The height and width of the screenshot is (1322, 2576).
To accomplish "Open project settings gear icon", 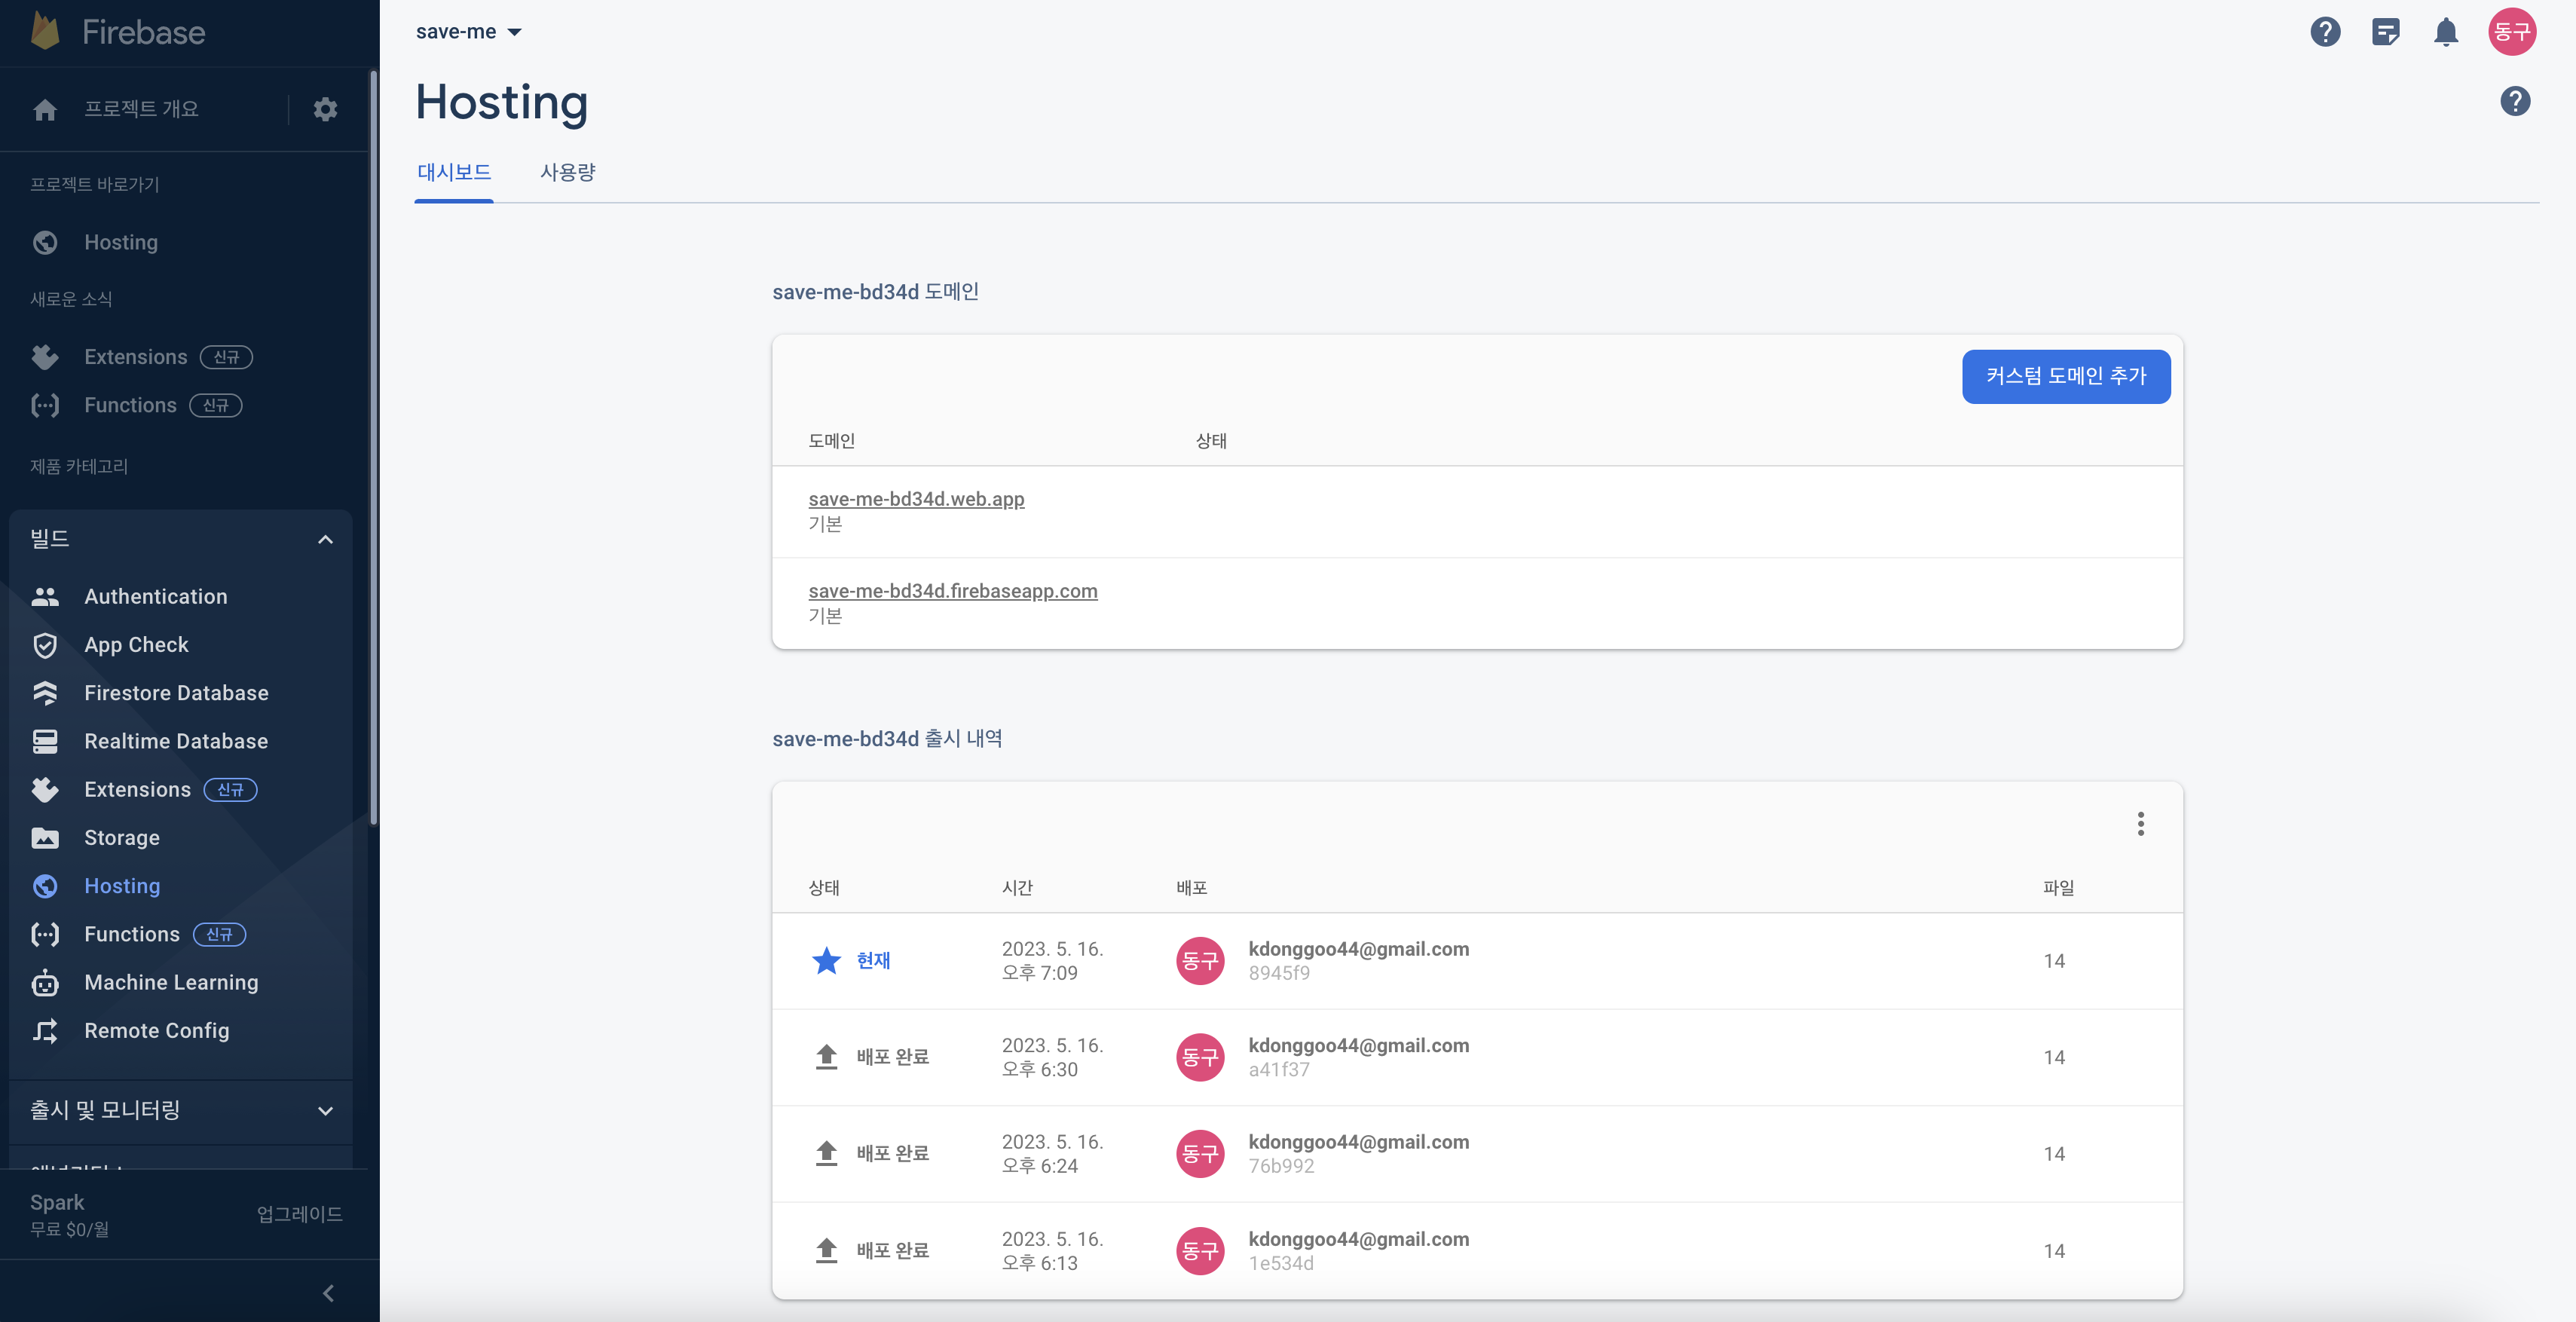I will (x=325, y=109).
